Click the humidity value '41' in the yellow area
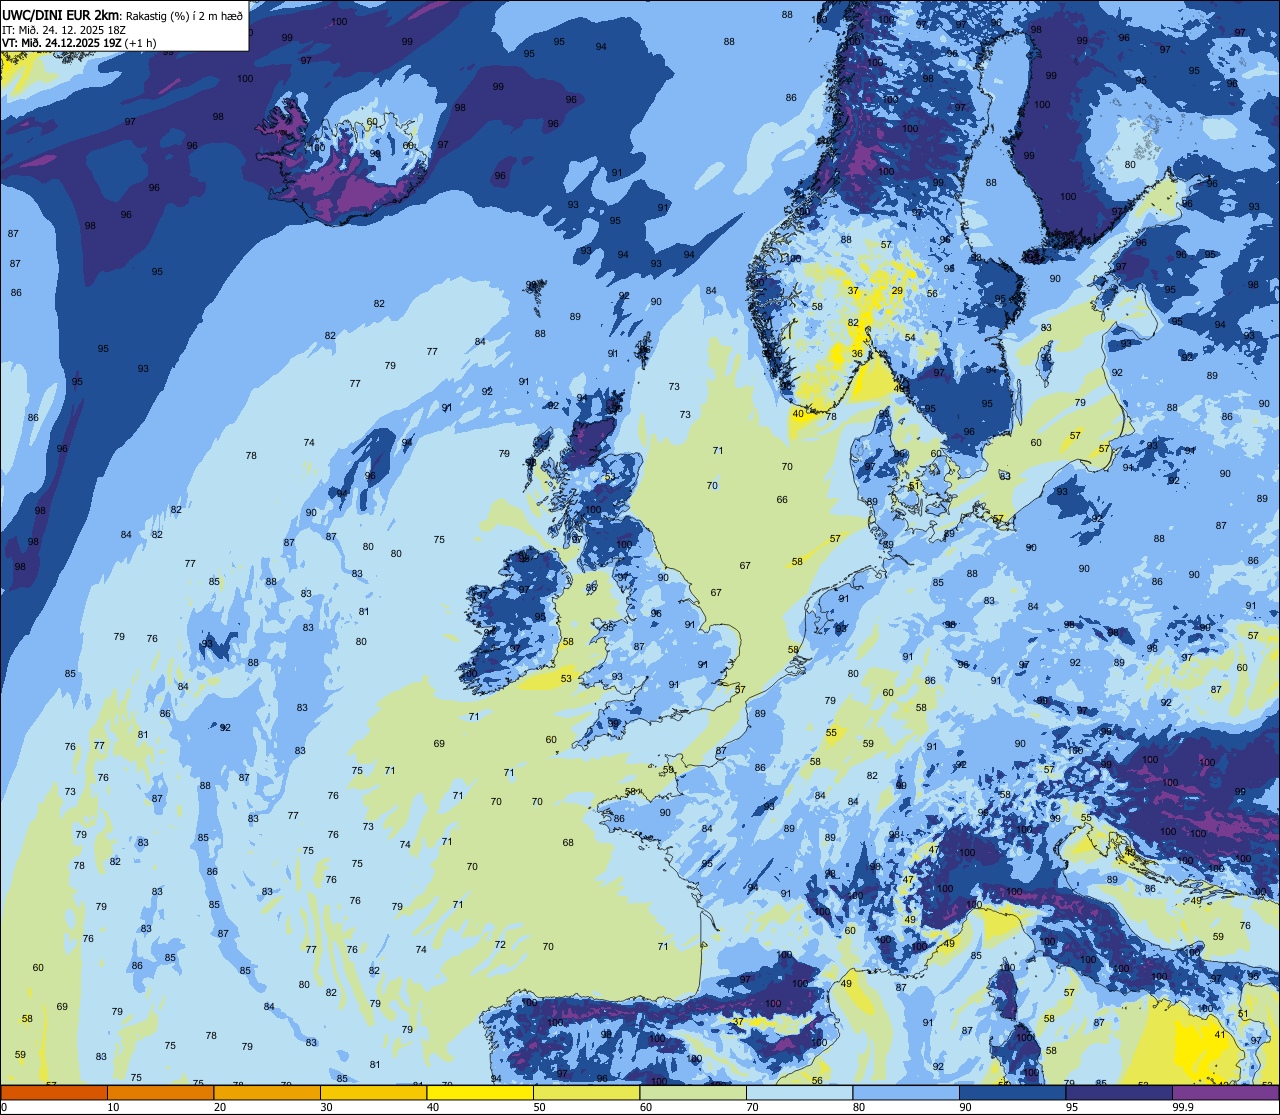1280x1115 pixels. click(1220, 1037)
